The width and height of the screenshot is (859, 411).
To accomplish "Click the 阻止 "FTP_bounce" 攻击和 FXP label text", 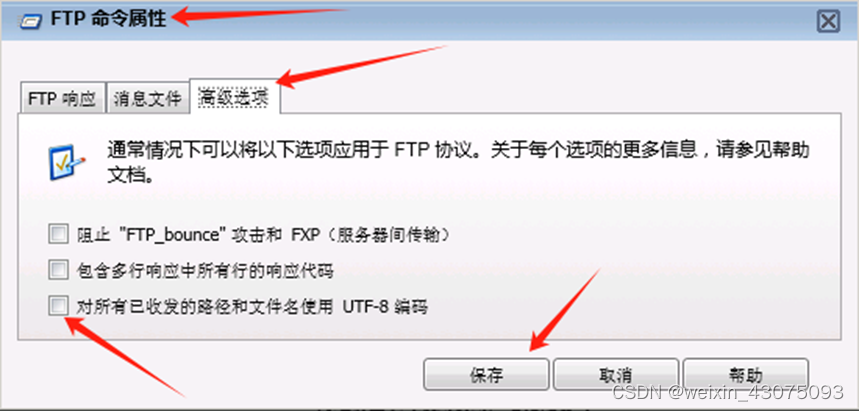I will pyautogui.click(x=264, y=235).
